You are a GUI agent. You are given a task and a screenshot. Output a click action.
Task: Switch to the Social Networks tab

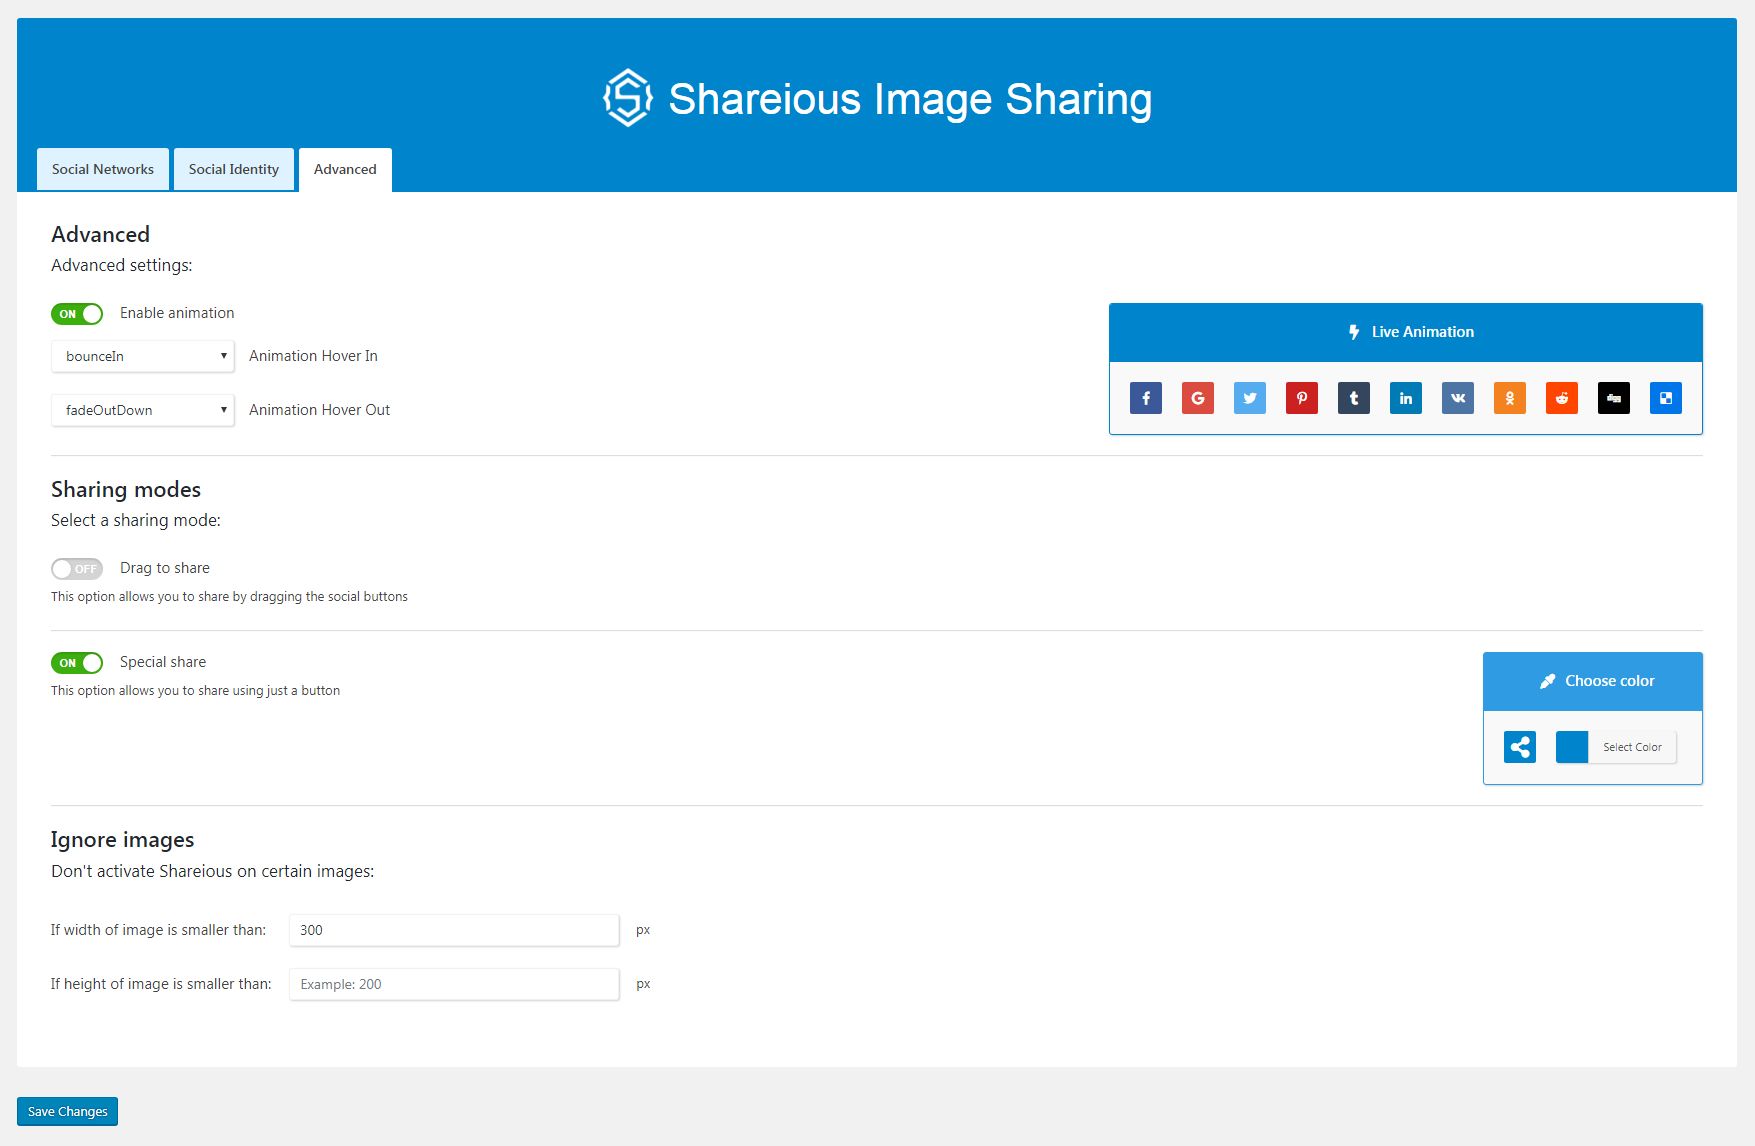pyautogui.click(x=103, y=169)
